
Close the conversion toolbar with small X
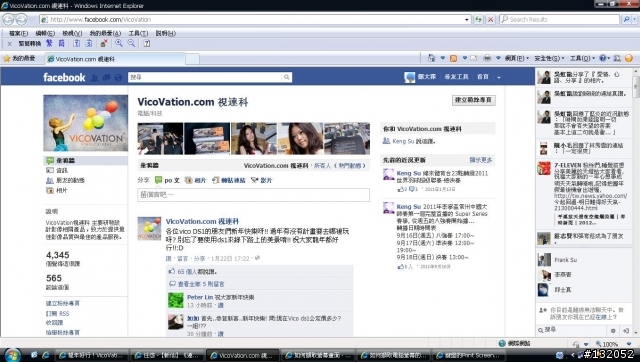(x=9, y=43)
